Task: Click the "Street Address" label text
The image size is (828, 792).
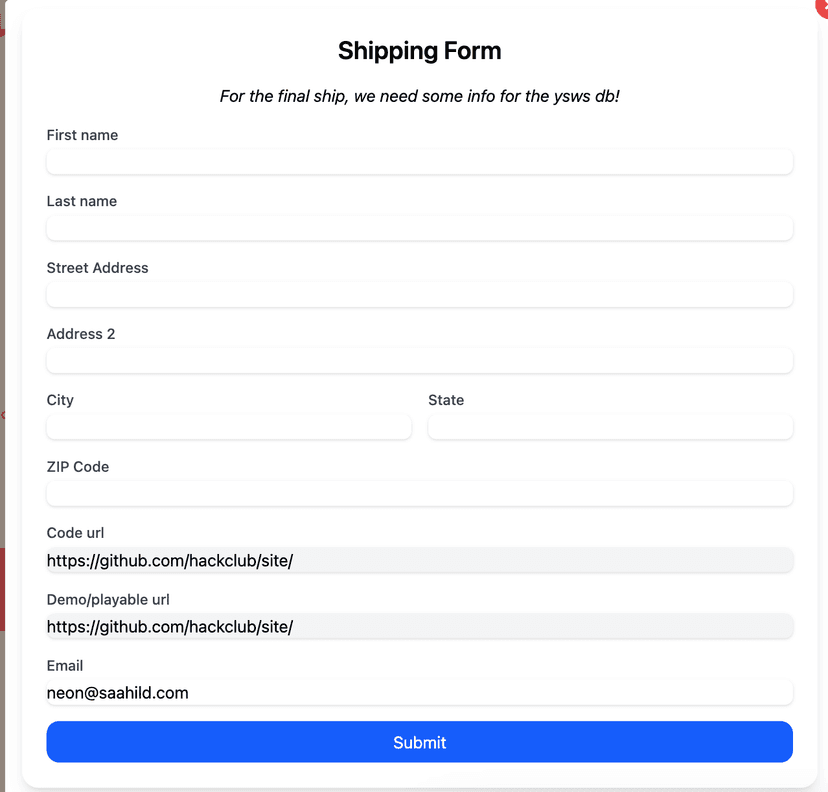Action: tap(97, 268)
